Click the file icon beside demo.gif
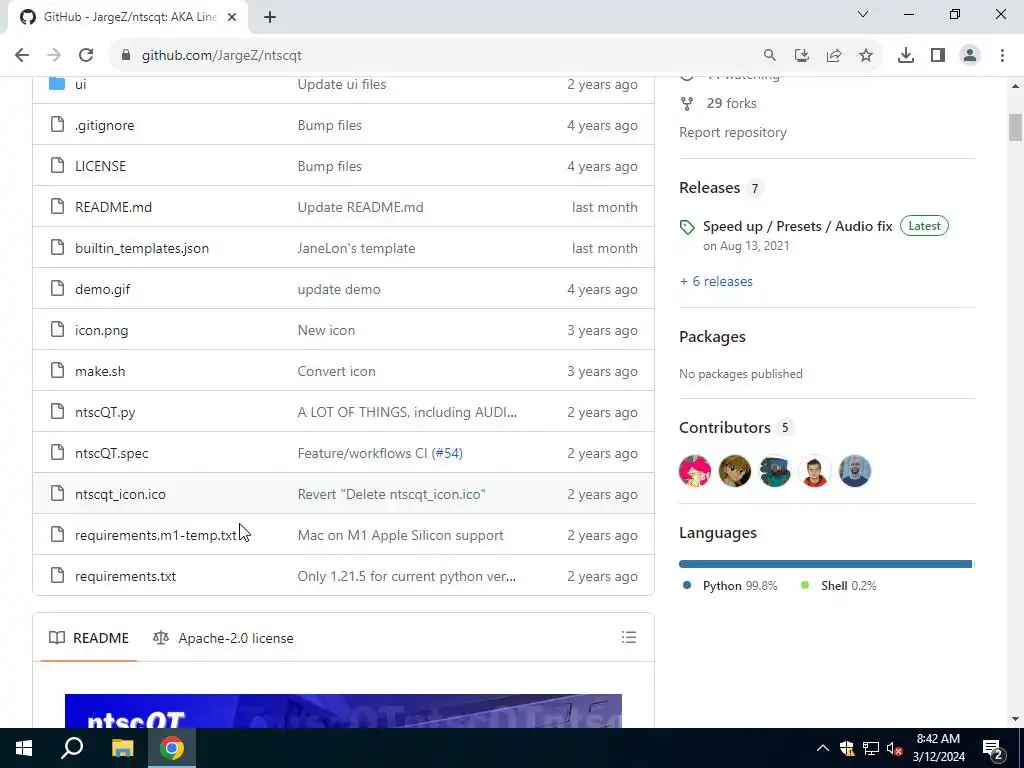The width and height of the screenshot is (1024, 768). (x=57, y=288)
